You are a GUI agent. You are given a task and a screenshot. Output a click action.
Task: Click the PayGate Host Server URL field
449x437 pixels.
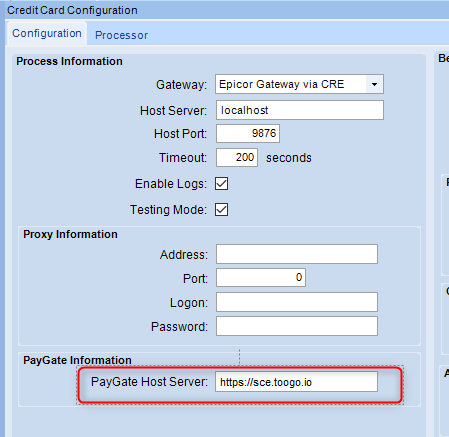296,382
